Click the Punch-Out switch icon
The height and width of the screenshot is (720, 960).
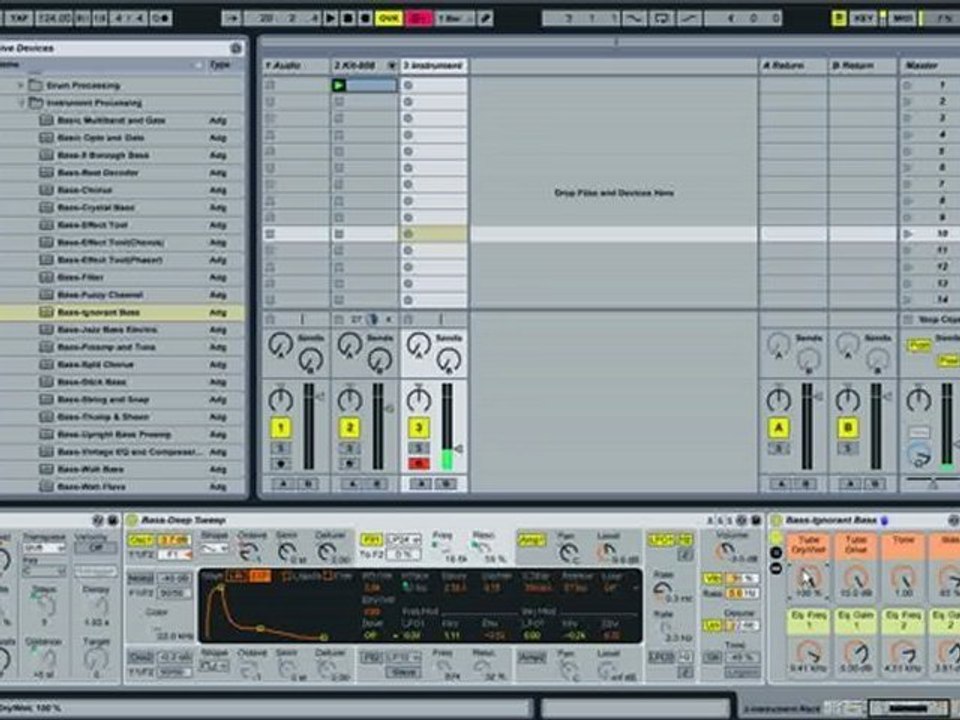[x=689, y=18]
